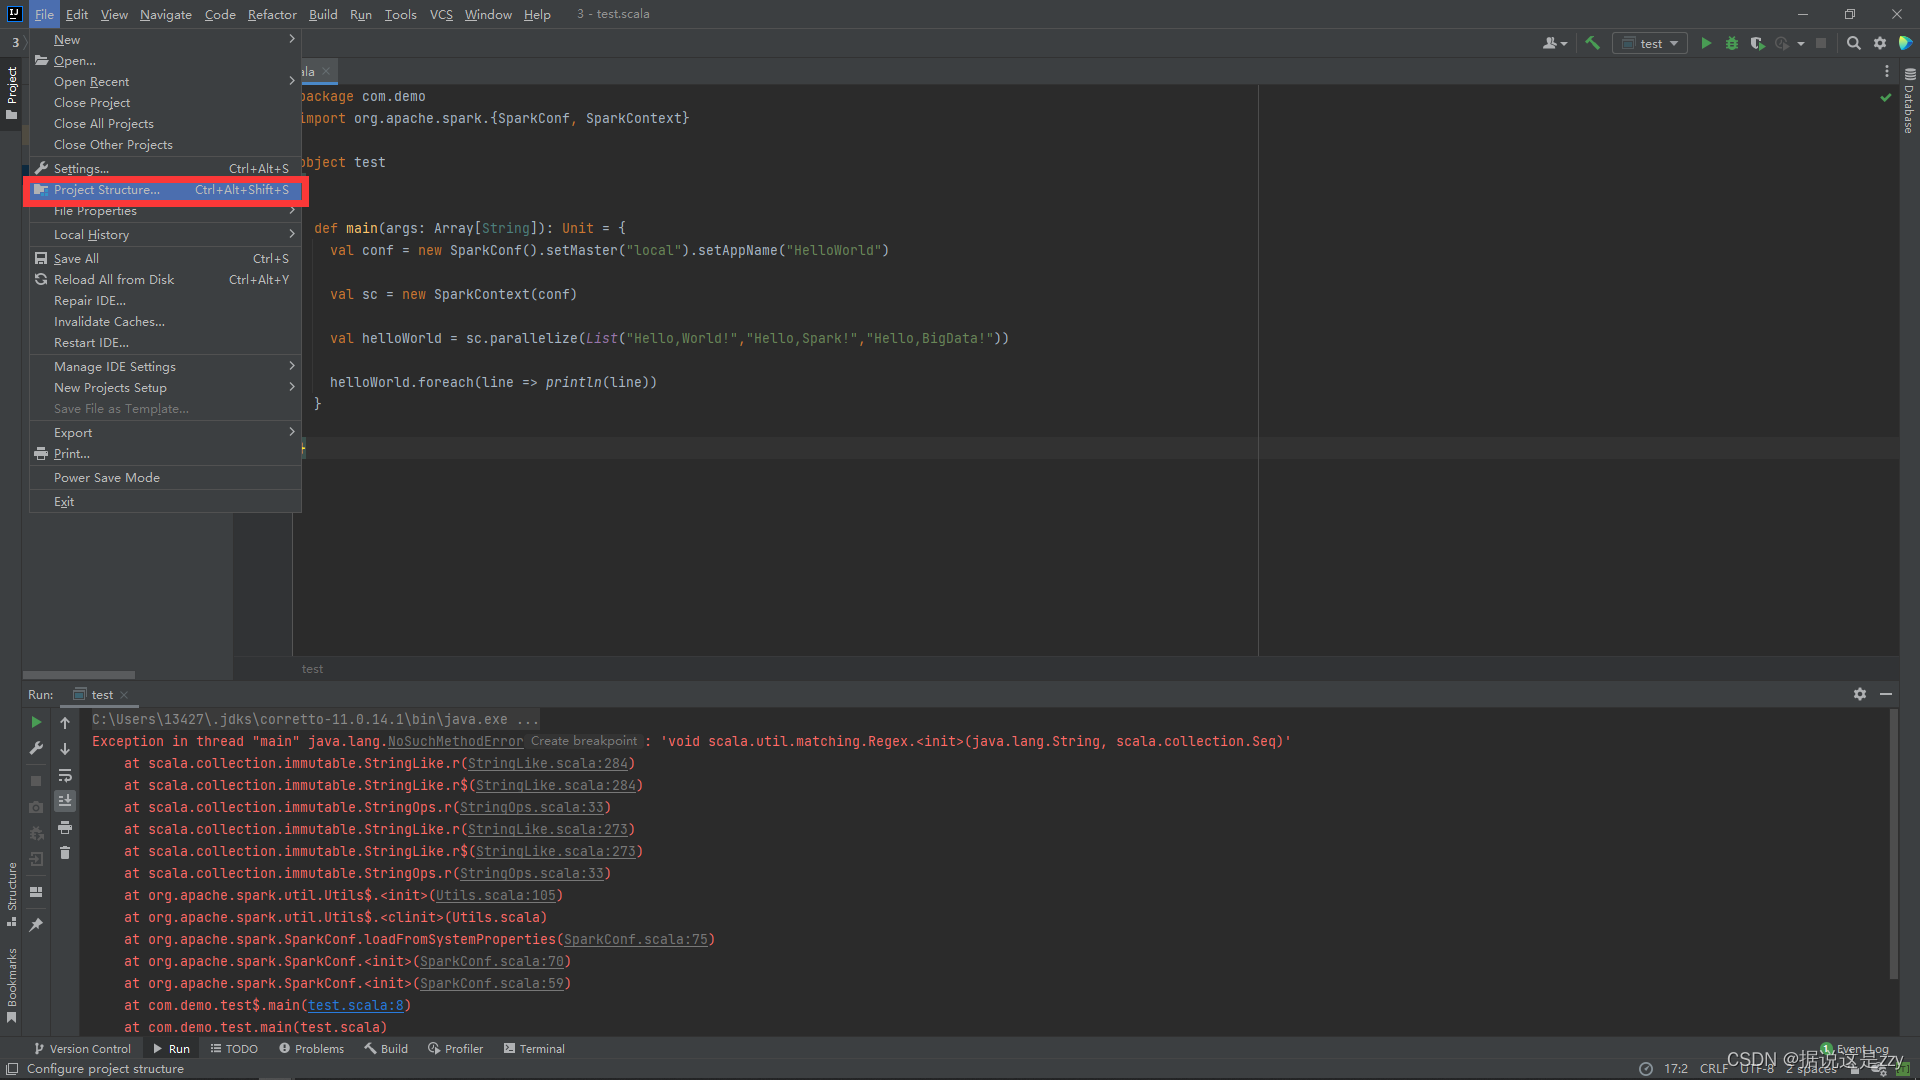Viewport: 1920px width, 1080px height.
Task: Click the Build hammer icon
Action: point(1593,43)
